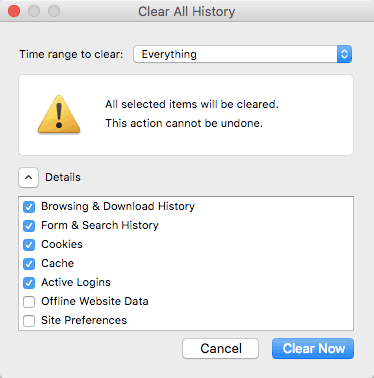Enable Offline Website Data checkbox
Viewport: 374px width, 378px height.
coord(29,302)
